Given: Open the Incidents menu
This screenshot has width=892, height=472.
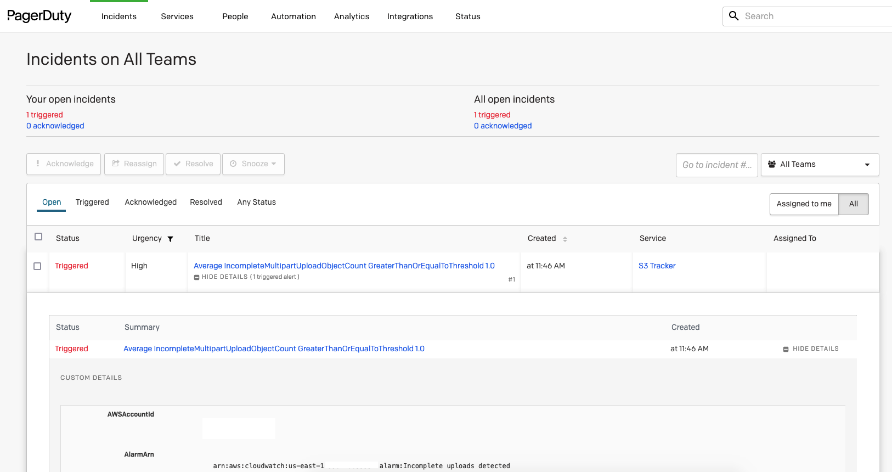Looking at the screenshot, I should (119, 16).
